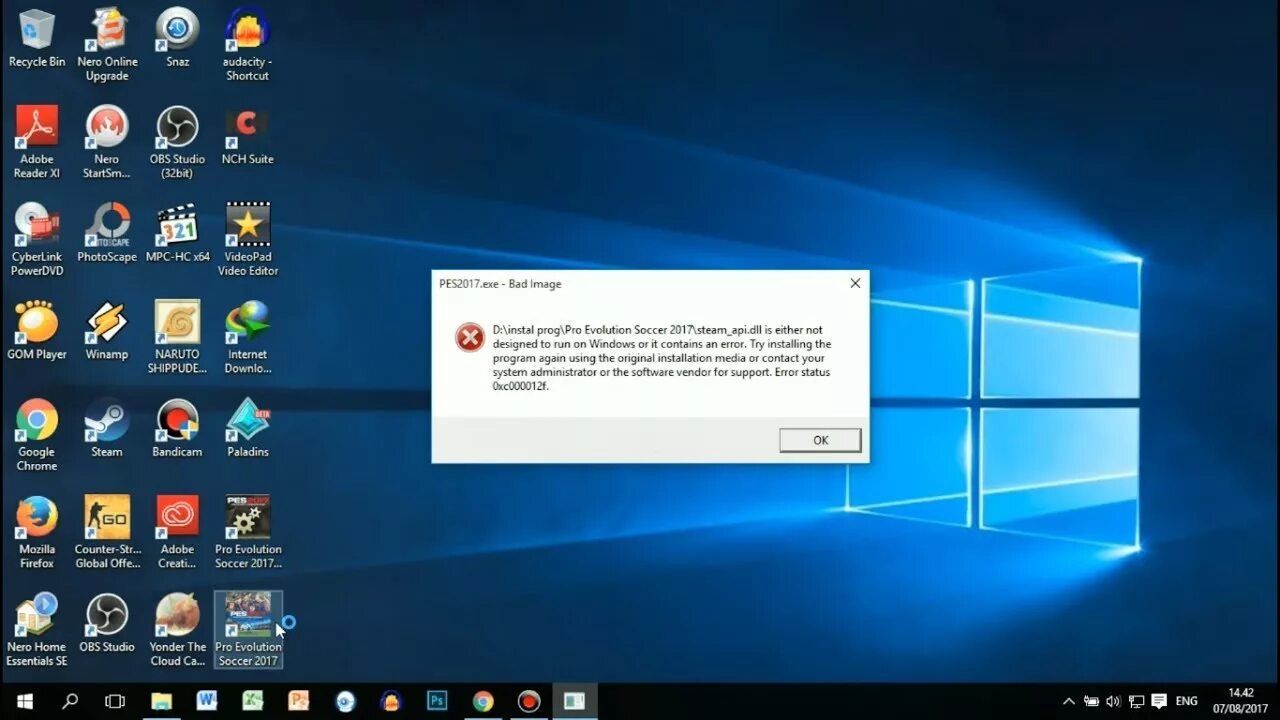Select the Paladins desktop shortcut
This screenshot has width=1280, height=720.
coord(248,428)
